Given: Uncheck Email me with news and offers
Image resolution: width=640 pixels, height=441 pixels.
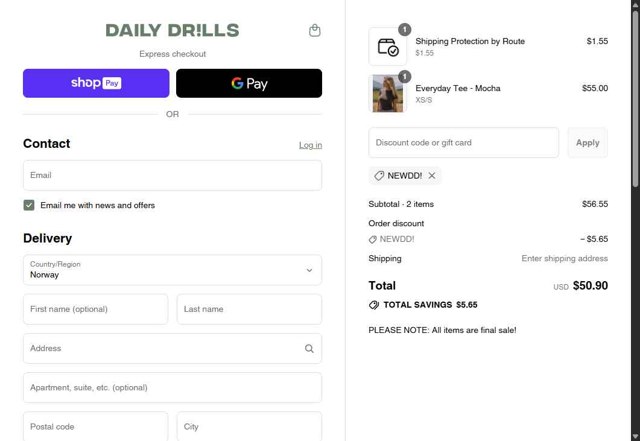Looking at the screenshot, I should pos(29,205).
